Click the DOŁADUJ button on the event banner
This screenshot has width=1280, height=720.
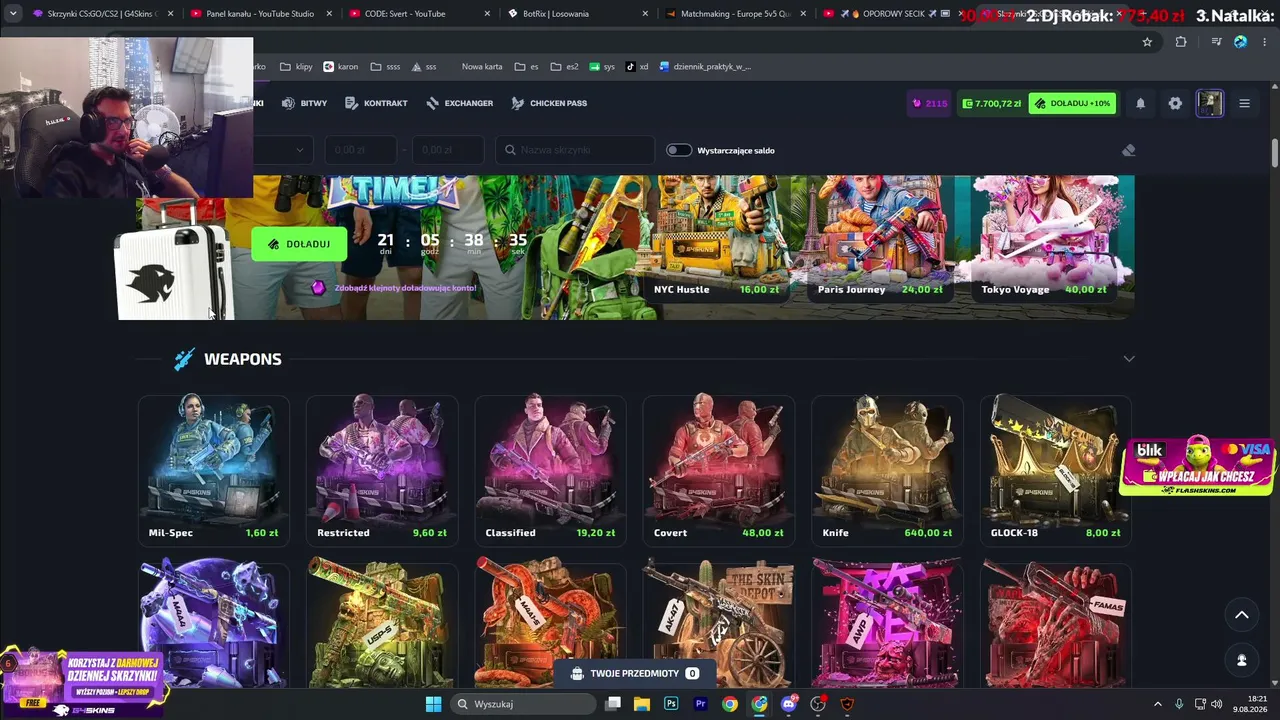299,244
